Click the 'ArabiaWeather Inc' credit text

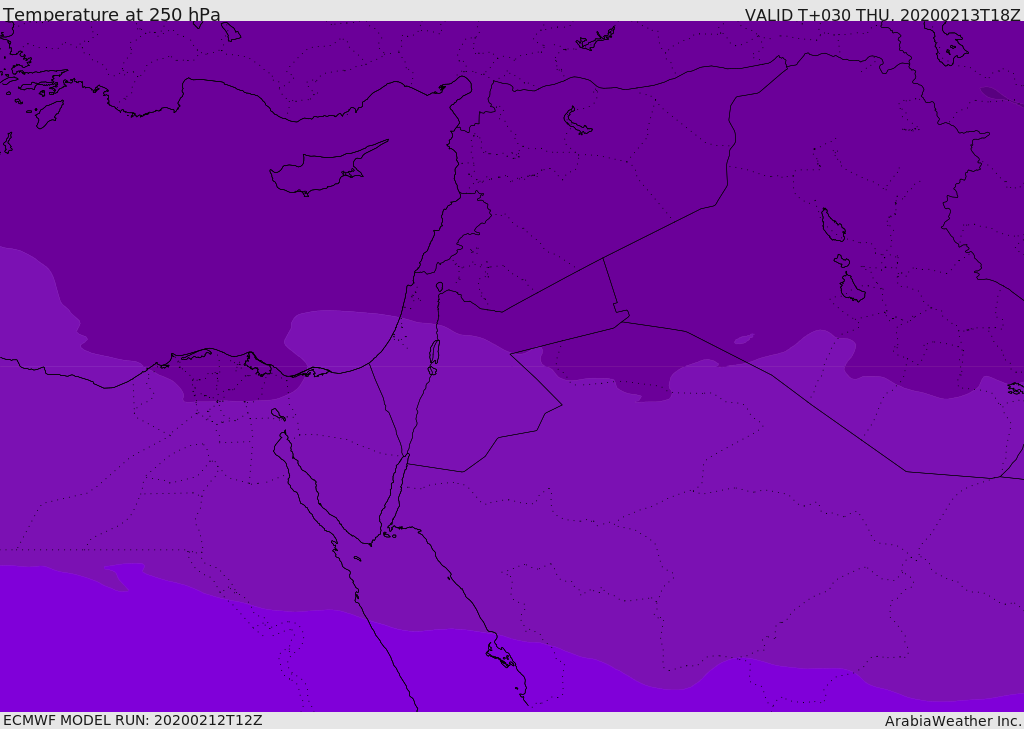(x=952, y=721)
